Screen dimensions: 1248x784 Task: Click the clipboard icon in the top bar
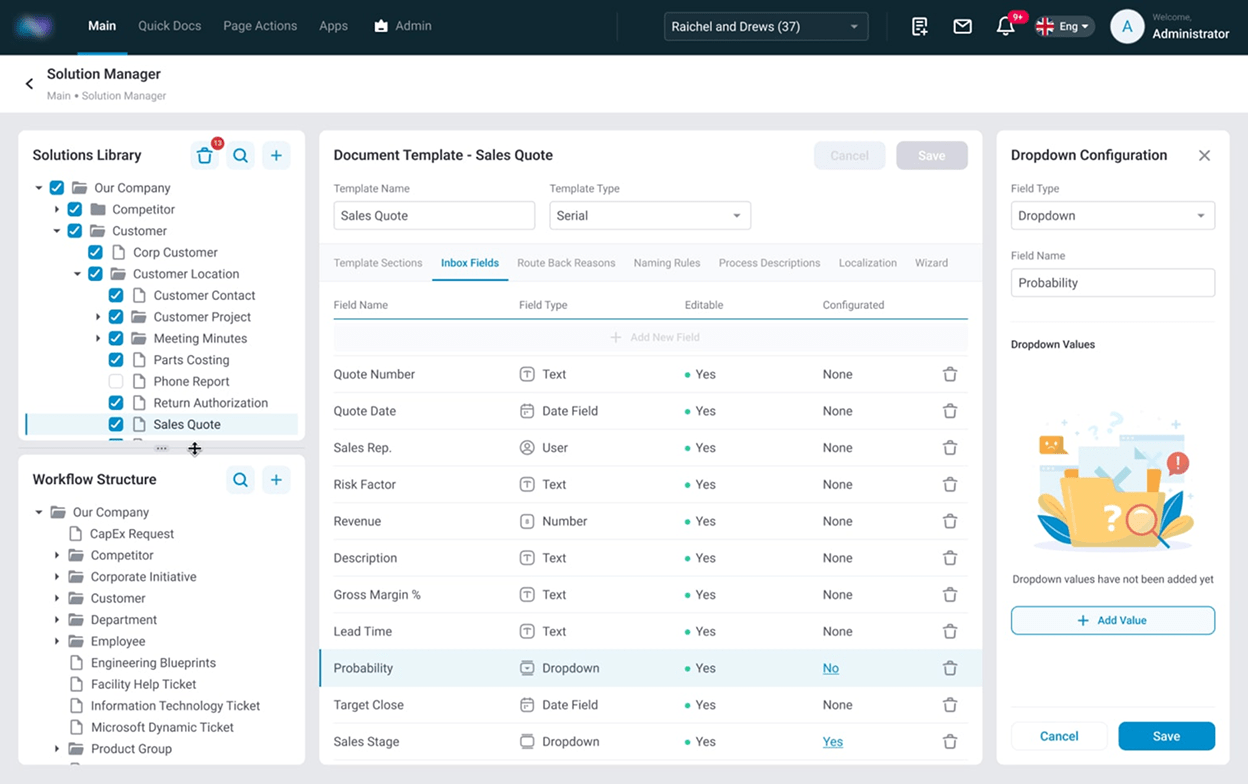919,26
